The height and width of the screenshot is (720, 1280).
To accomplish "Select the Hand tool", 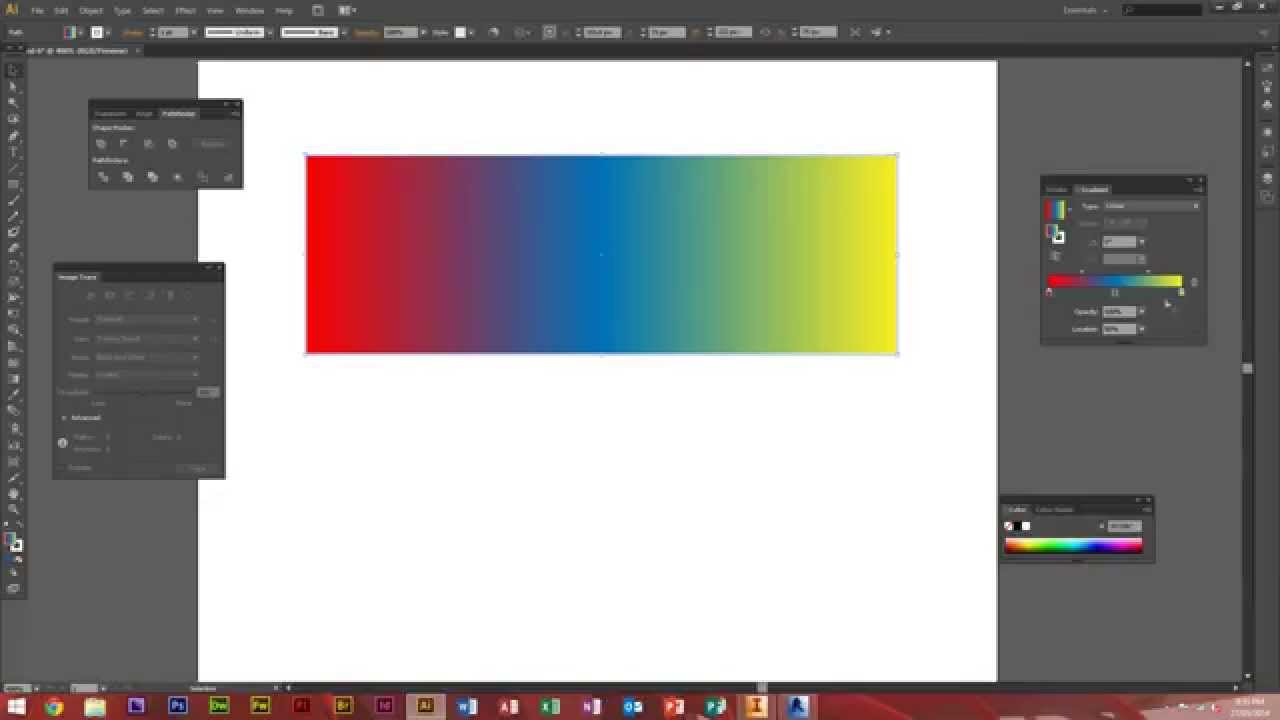I will coord(14,493).
